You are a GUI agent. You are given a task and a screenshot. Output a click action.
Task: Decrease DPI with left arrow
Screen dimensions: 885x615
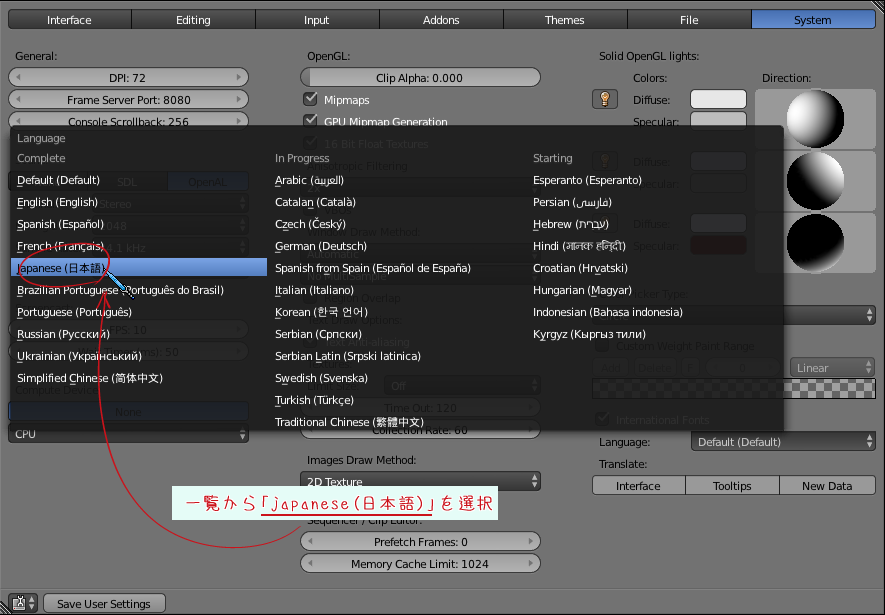point(19,77)
